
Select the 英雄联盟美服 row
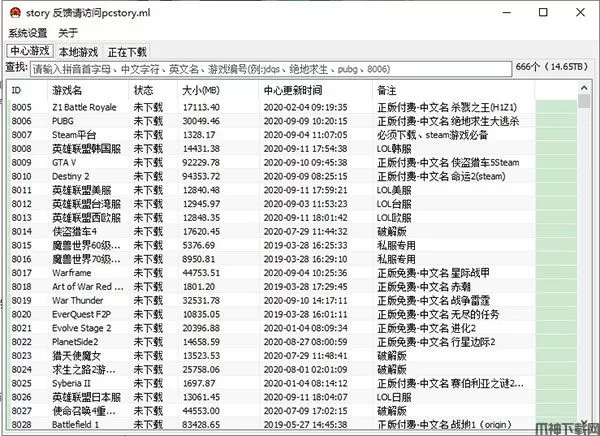click(292, 190)
